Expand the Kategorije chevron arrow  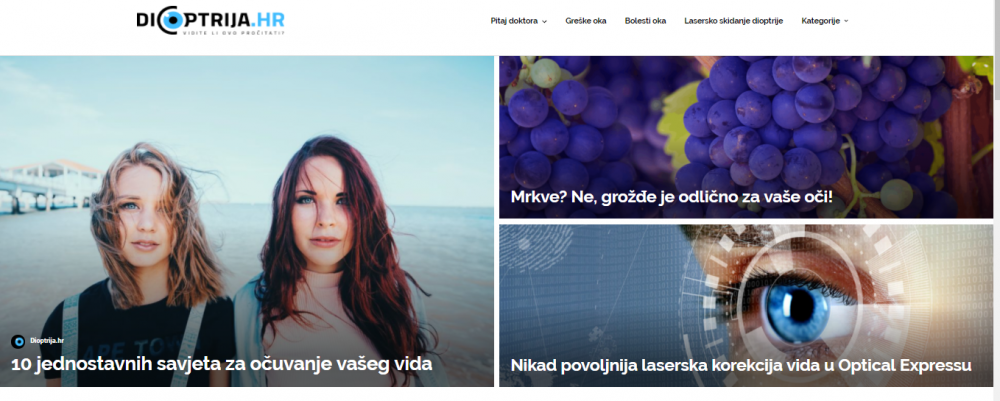(x=846, y=21)
